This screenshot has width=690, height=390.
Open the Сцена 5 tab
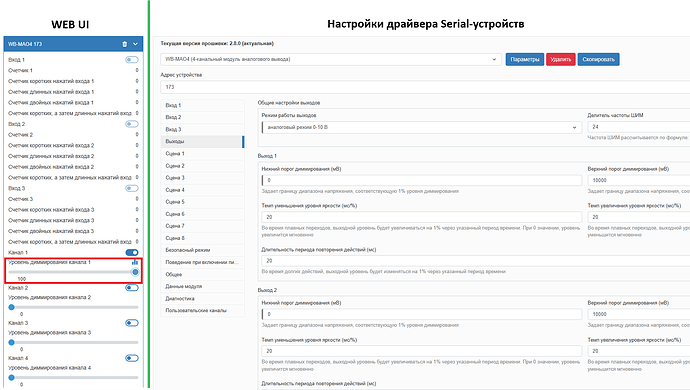202,202
